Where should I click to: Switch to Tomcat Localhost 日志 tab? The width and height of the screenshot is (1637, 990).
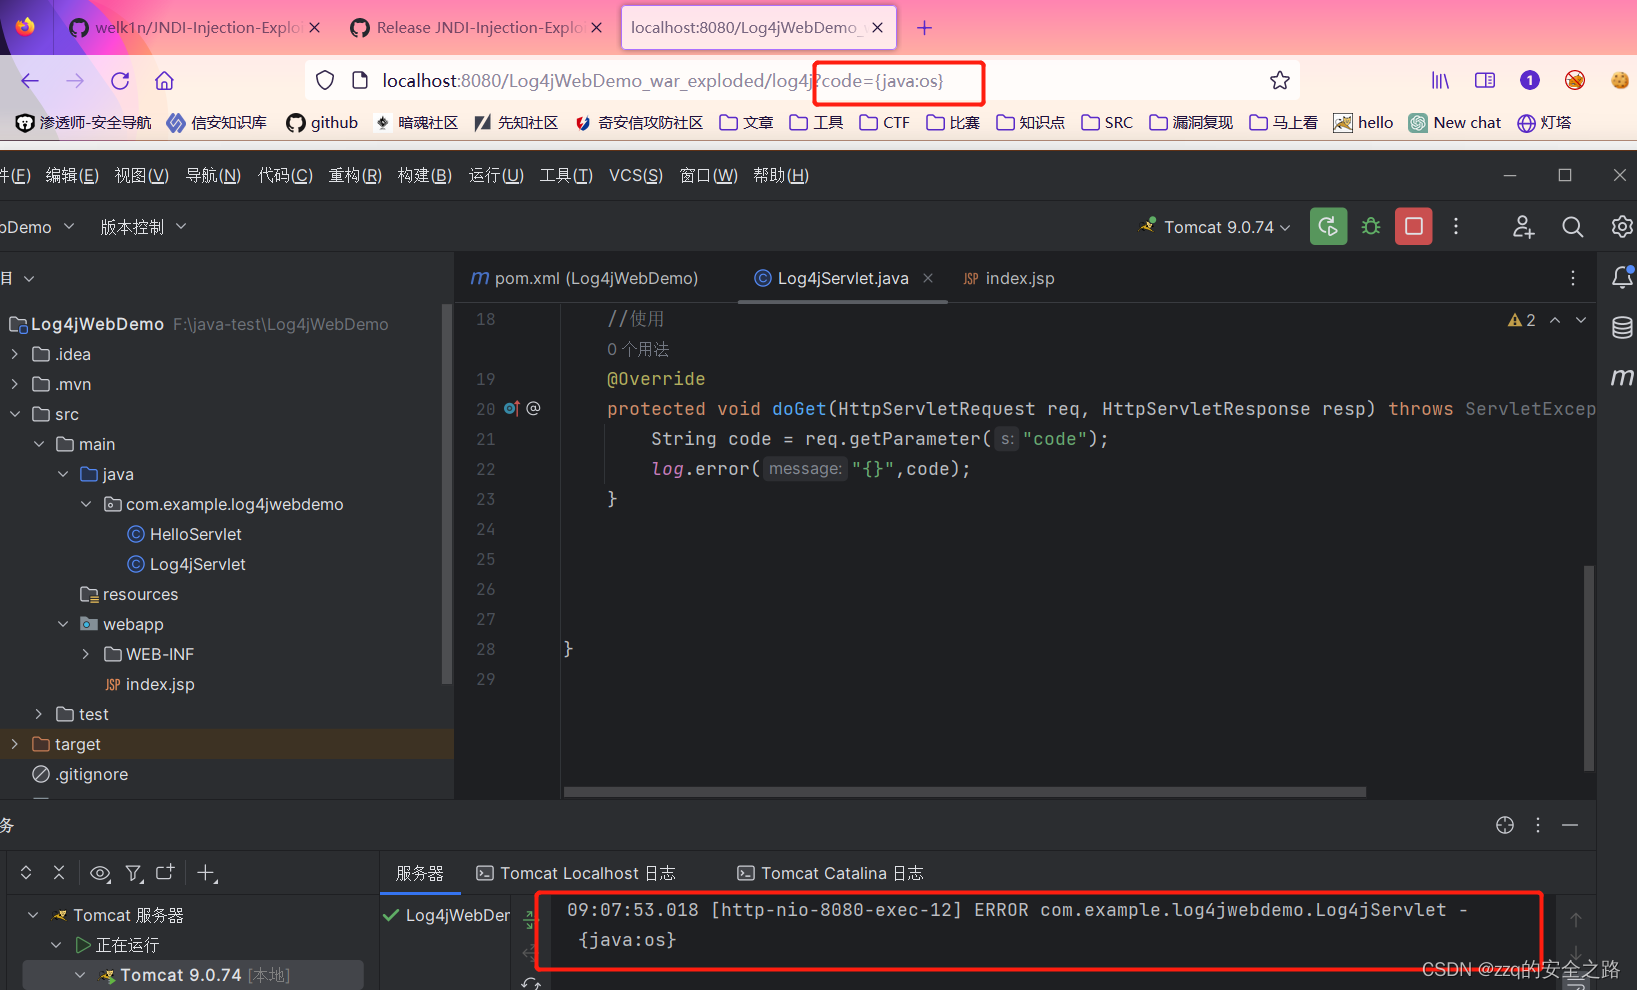coord(576,873)
